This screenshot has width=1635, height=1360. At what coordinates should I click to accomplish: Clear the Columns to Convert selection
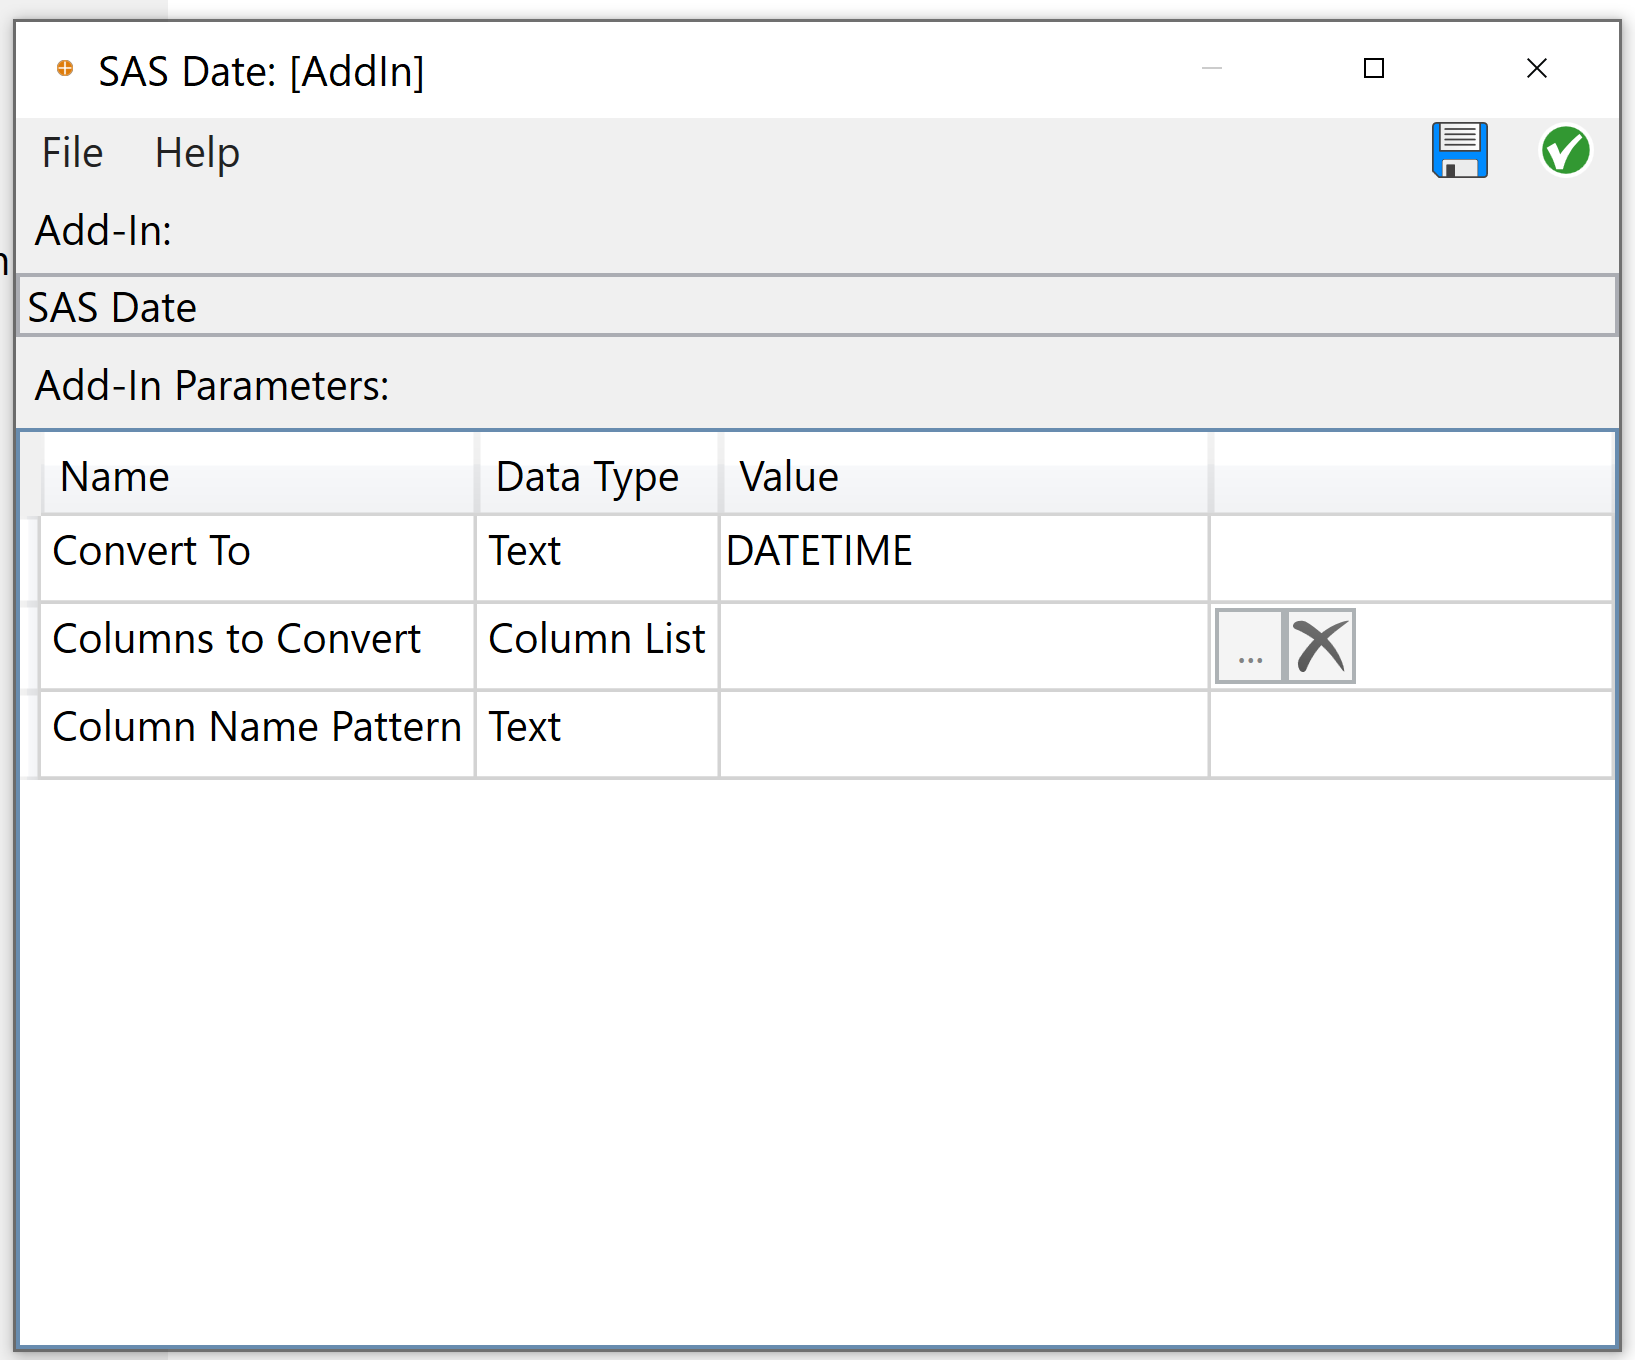click(x=1319, y=646)
